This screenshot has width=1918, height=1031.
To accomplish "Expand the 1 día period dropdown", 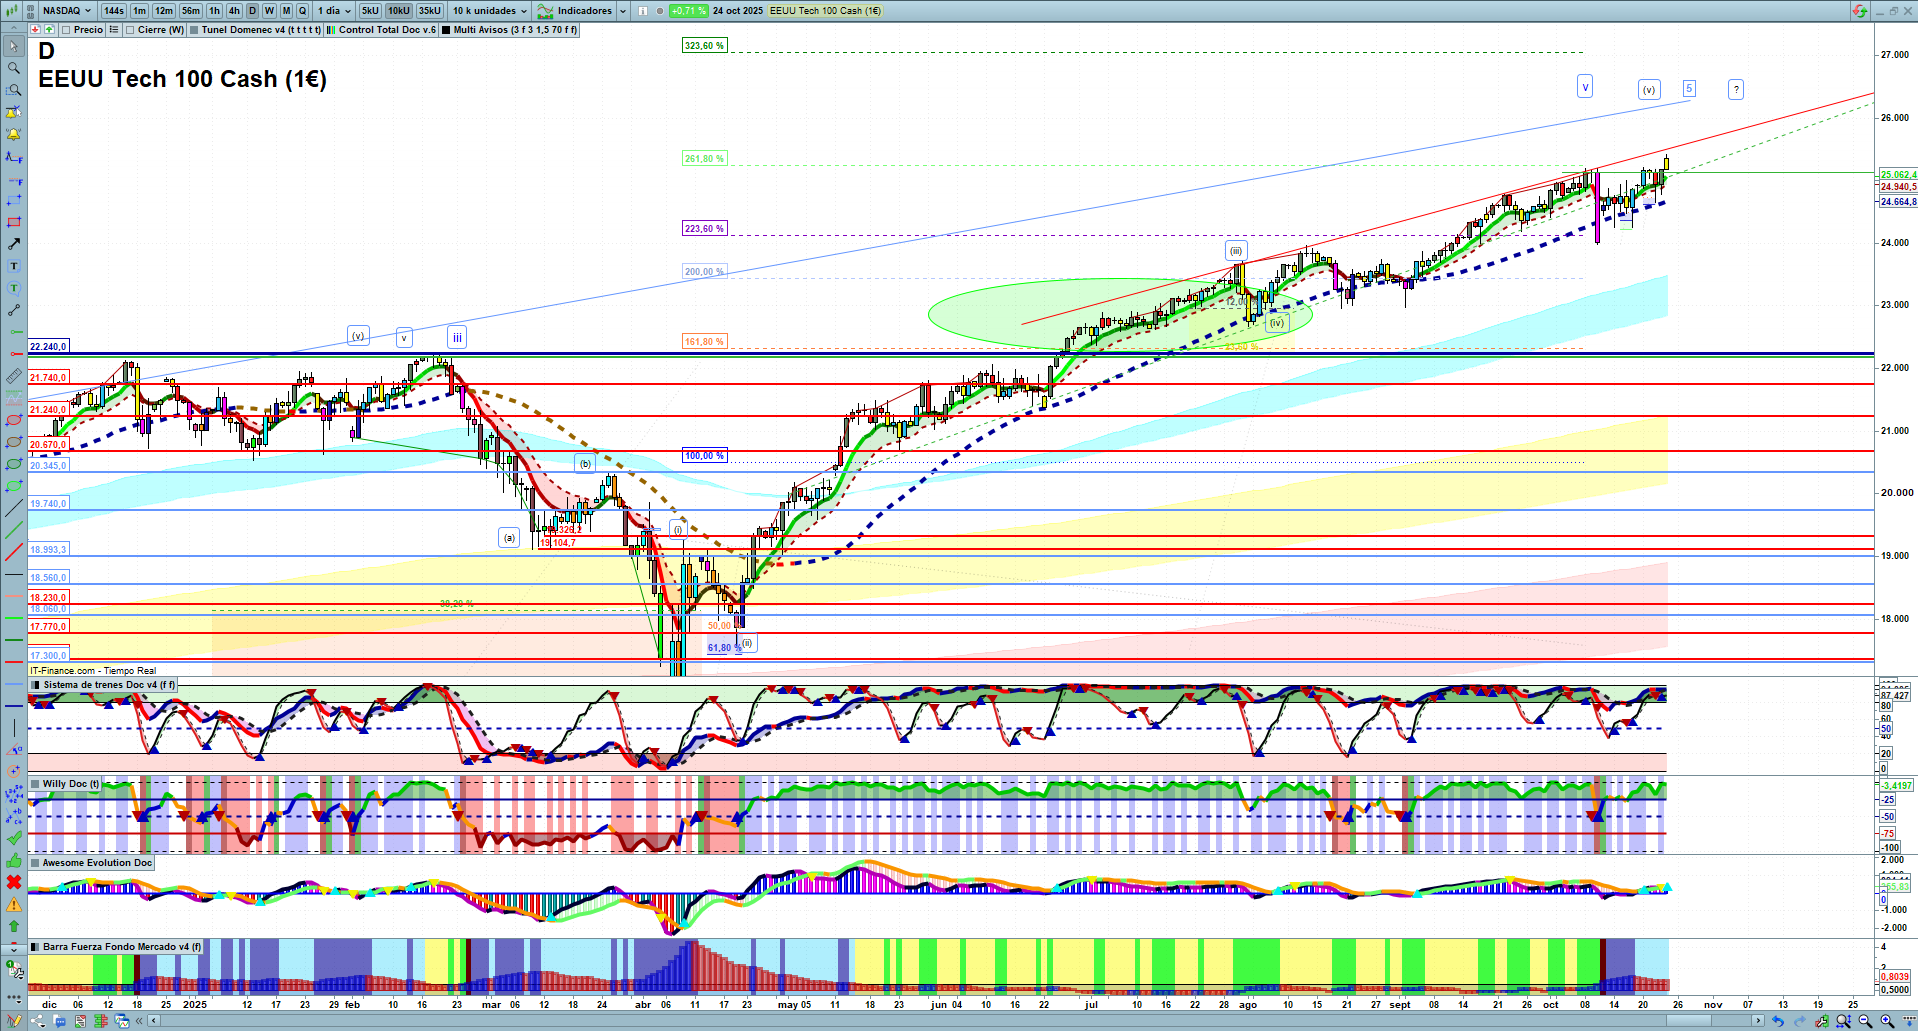I will [335, 11].
